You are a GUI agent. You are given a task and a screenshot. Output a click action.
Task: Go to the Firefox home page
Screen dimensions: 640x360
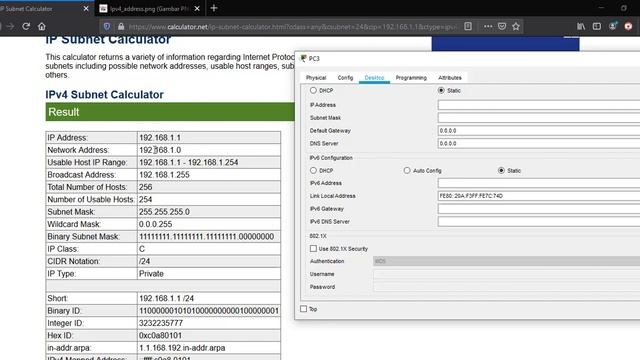pyautogui.click(x=42, y=27)
